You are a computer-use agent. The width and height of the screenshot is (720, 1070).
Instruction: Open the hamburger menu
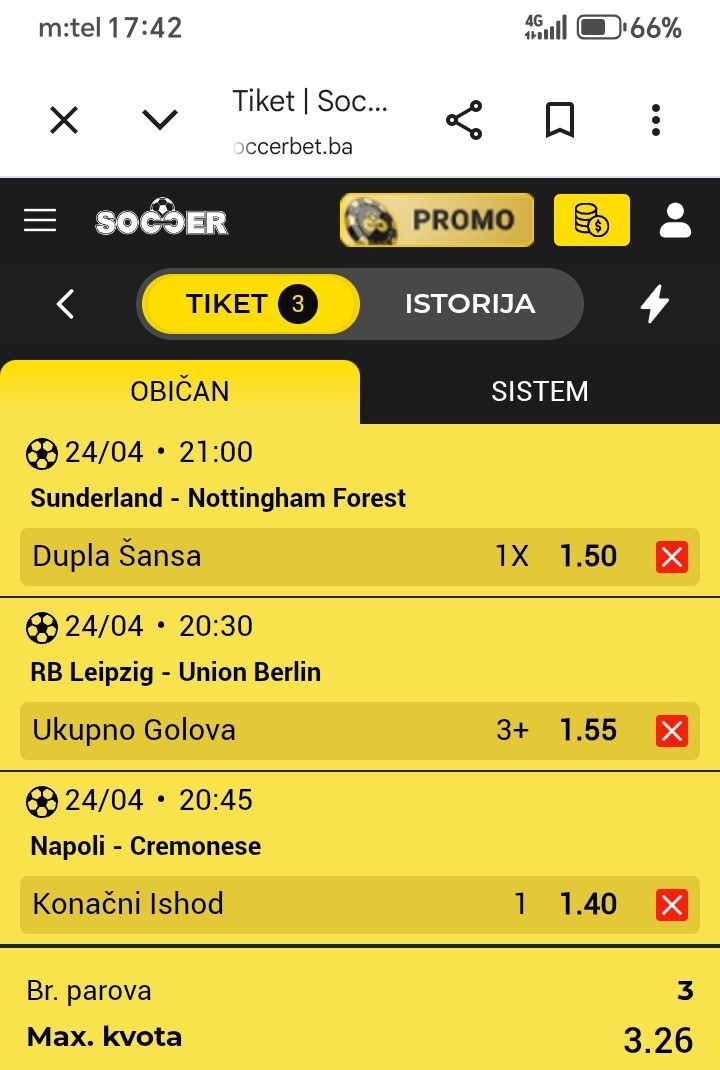(40, 220)
